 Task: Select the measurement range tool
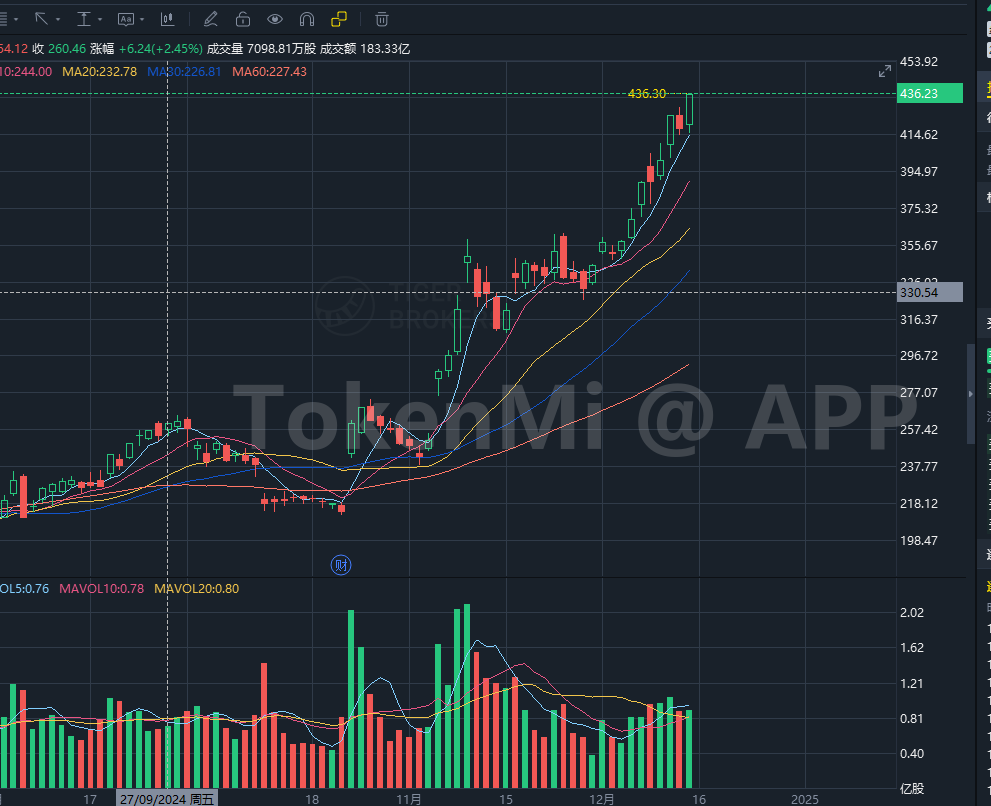pyautogui.click(x=83, y=18)
